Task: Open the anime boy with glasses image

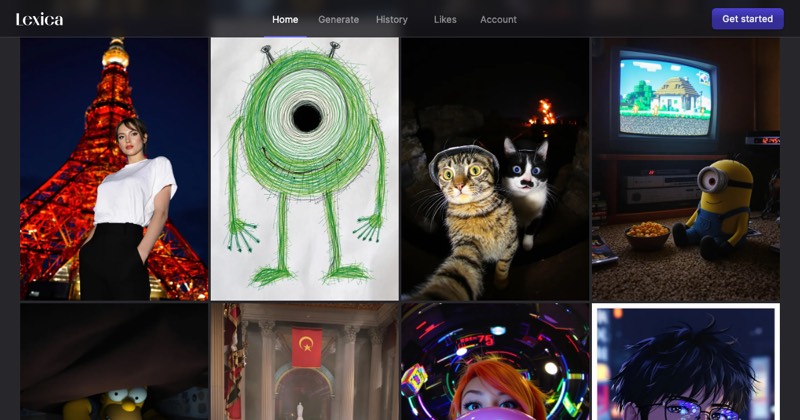Action: [686, 361]
